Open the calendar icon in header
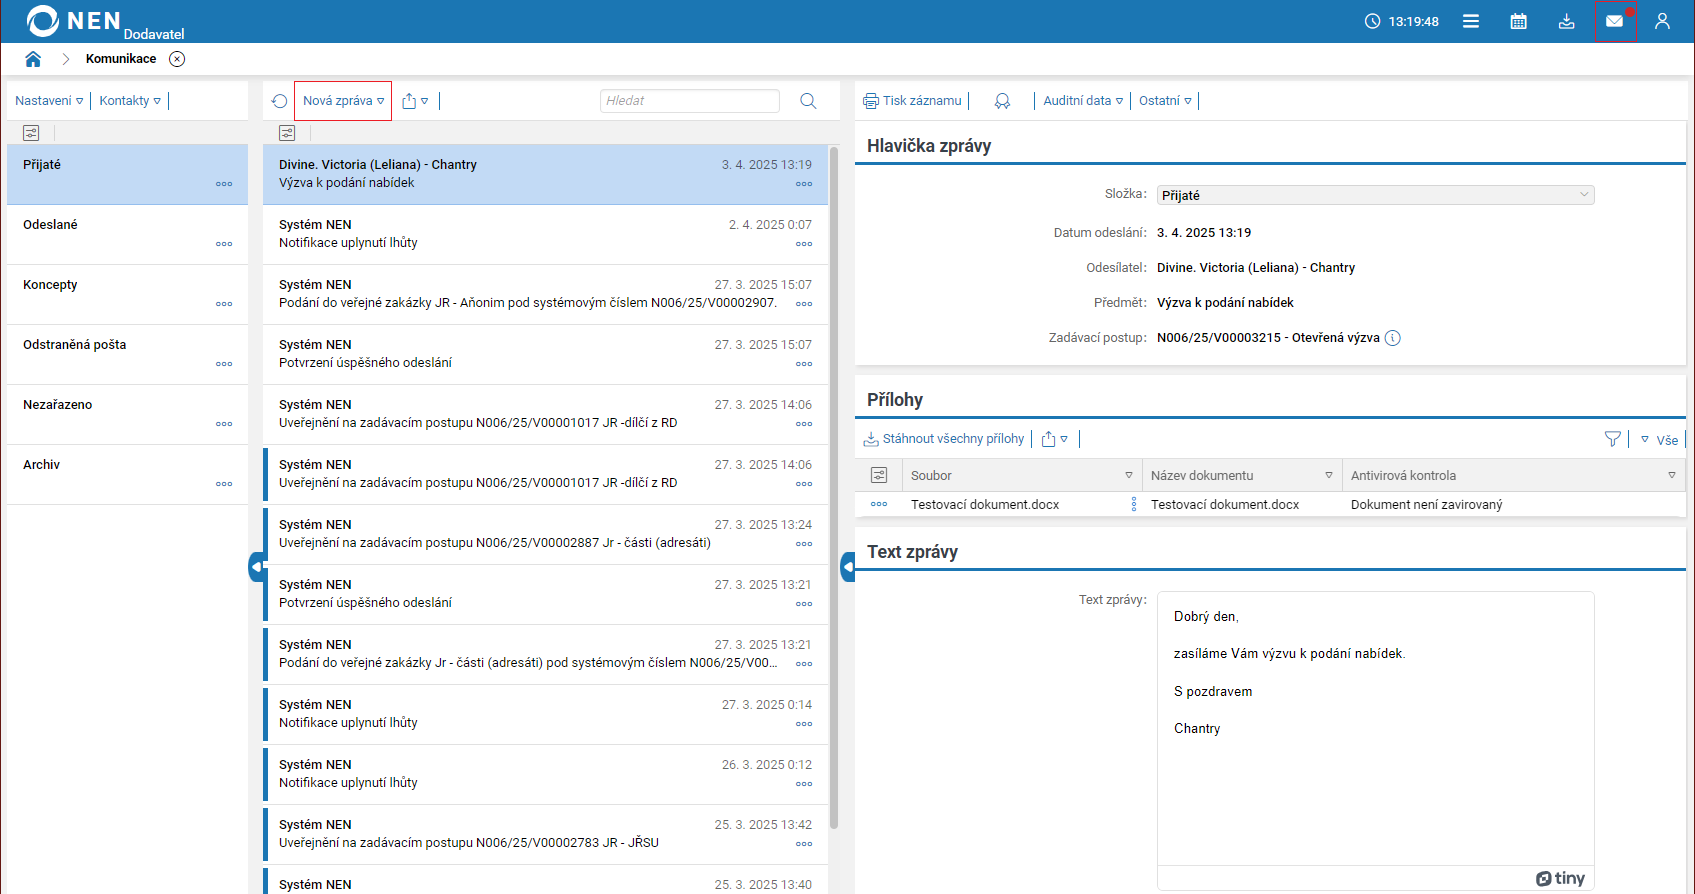This screenshot has width=1695, height=894. click(x=1518, y=21)
